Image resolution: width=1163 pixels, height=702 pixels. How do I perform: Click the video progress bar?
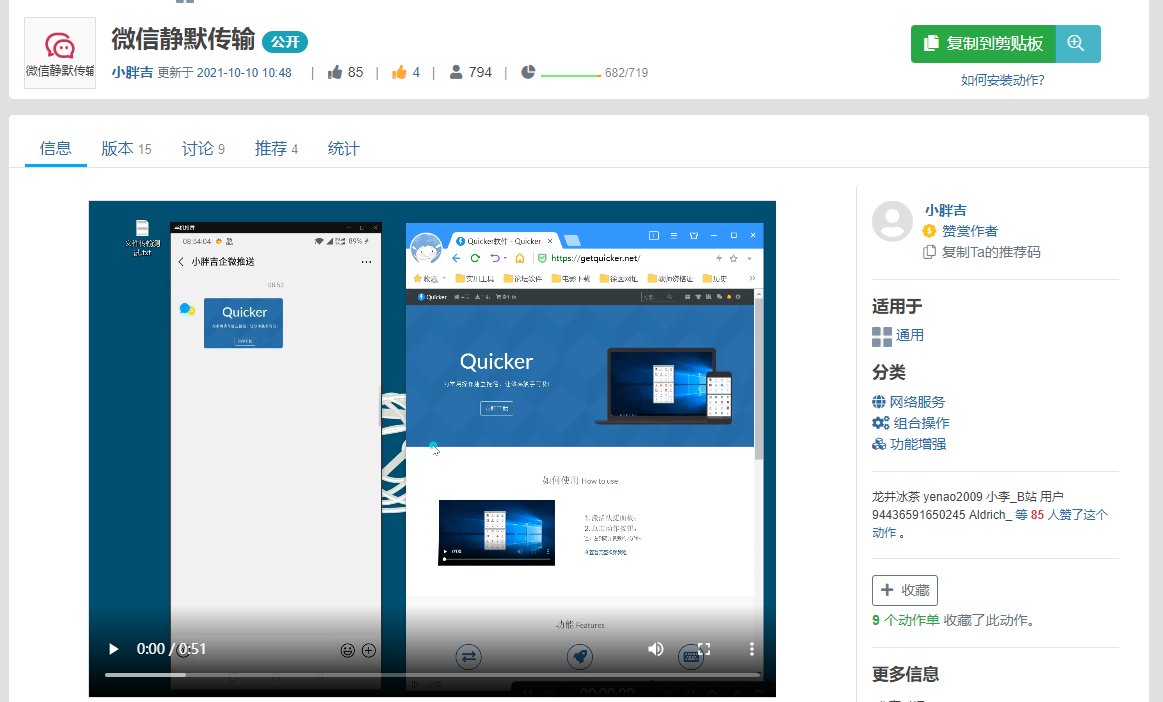click(432, 675)
